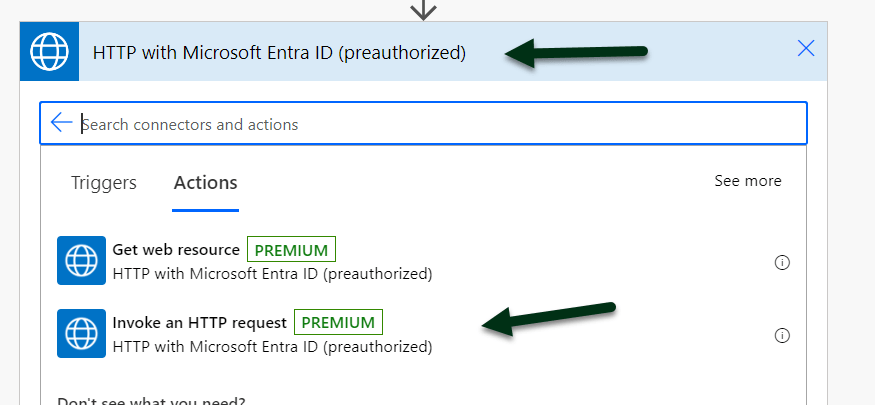Screen dimensions: 875x405
Task: Click the PREMIUM badge beside Get web resource
Action: tap(292, 250)
